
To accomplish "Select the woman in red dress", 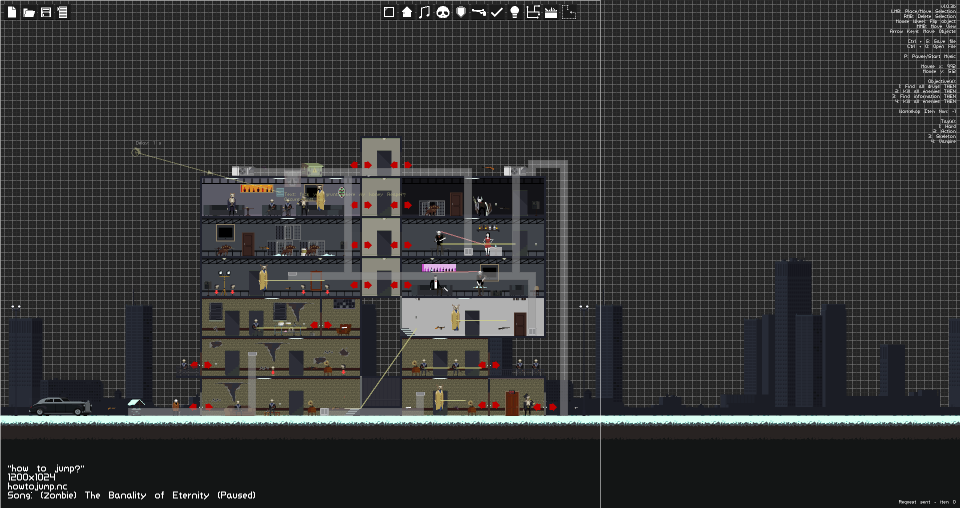I will (488, 243).
